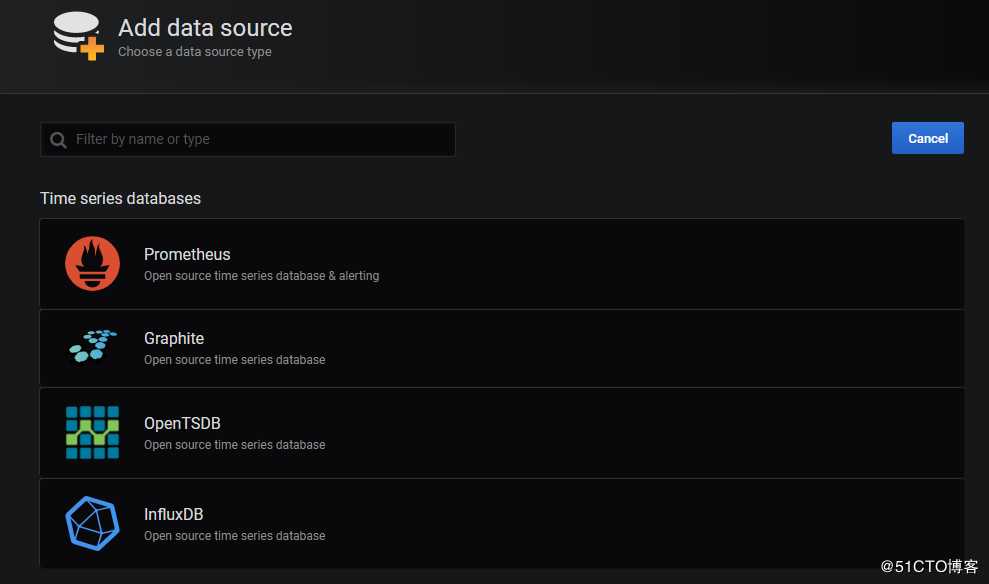Click the description text under Graphite

click(234, 360)
